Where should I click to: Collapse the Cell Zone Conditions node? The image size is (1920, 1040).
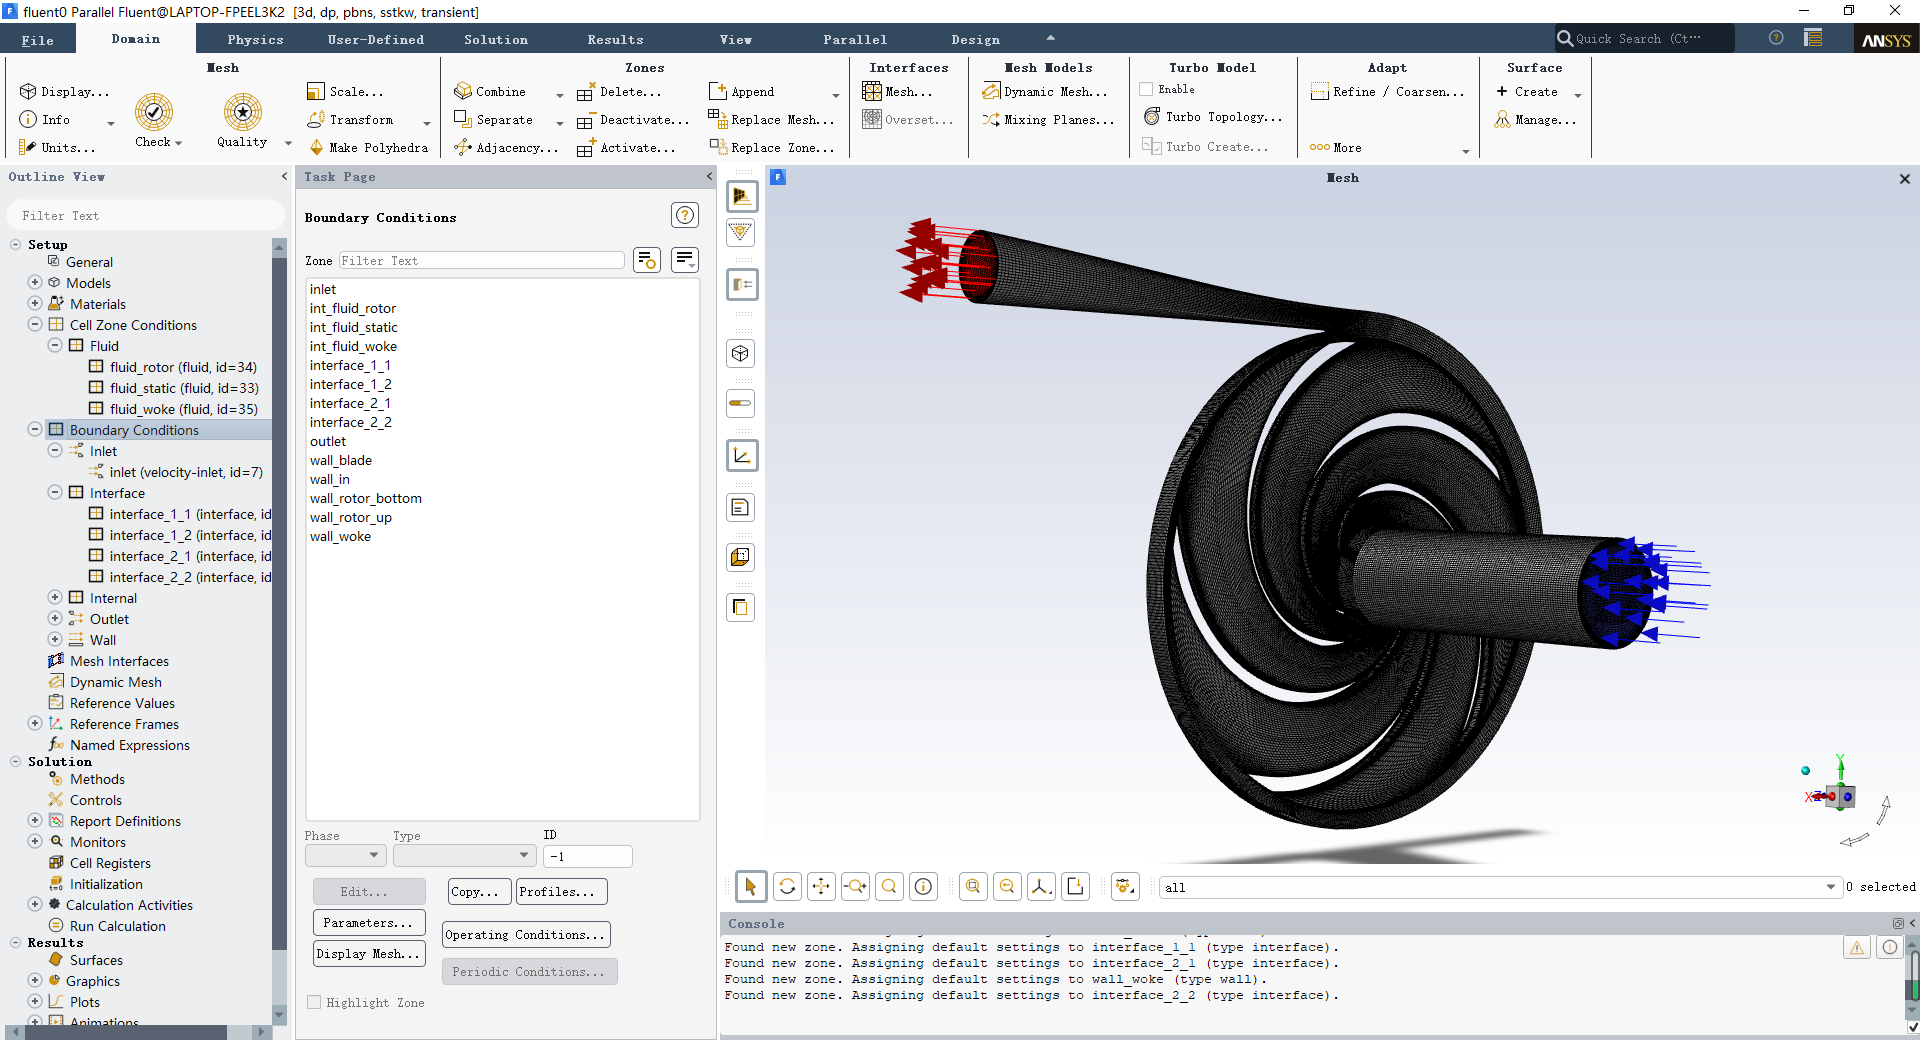tap(35, 325)
